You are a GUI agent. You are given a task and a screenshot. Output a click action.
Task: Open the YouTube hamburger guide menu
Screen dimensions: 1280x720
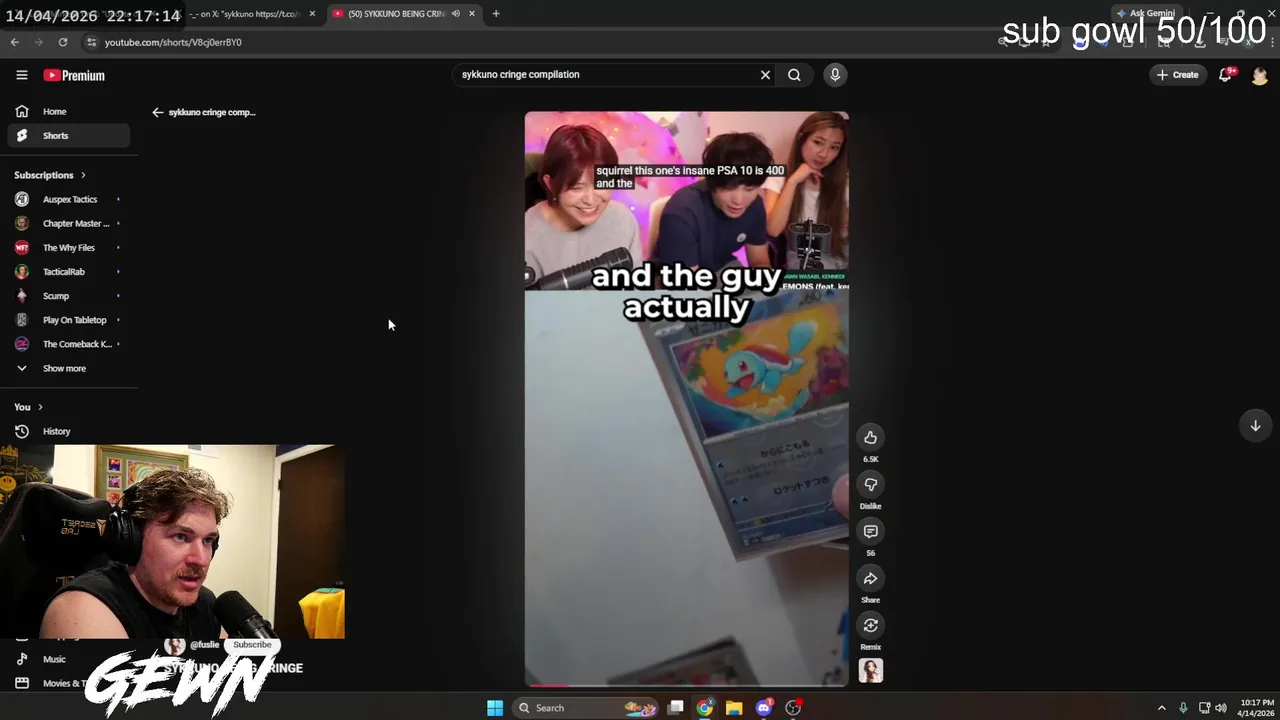coord(21,75)
